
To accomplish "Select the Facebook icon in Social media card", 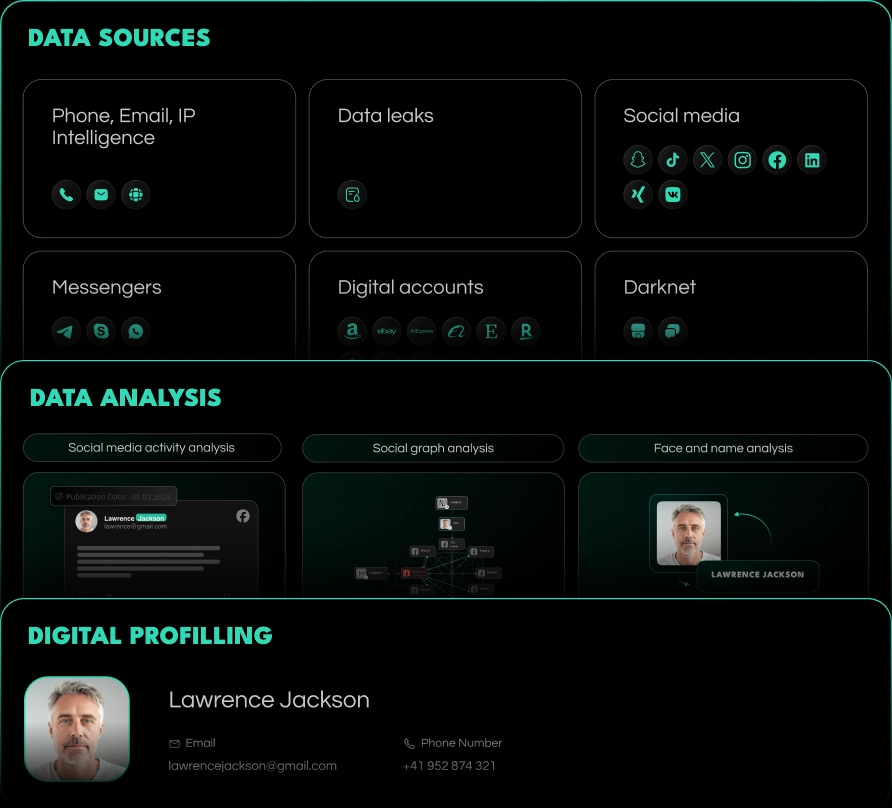I will (777, 160).
